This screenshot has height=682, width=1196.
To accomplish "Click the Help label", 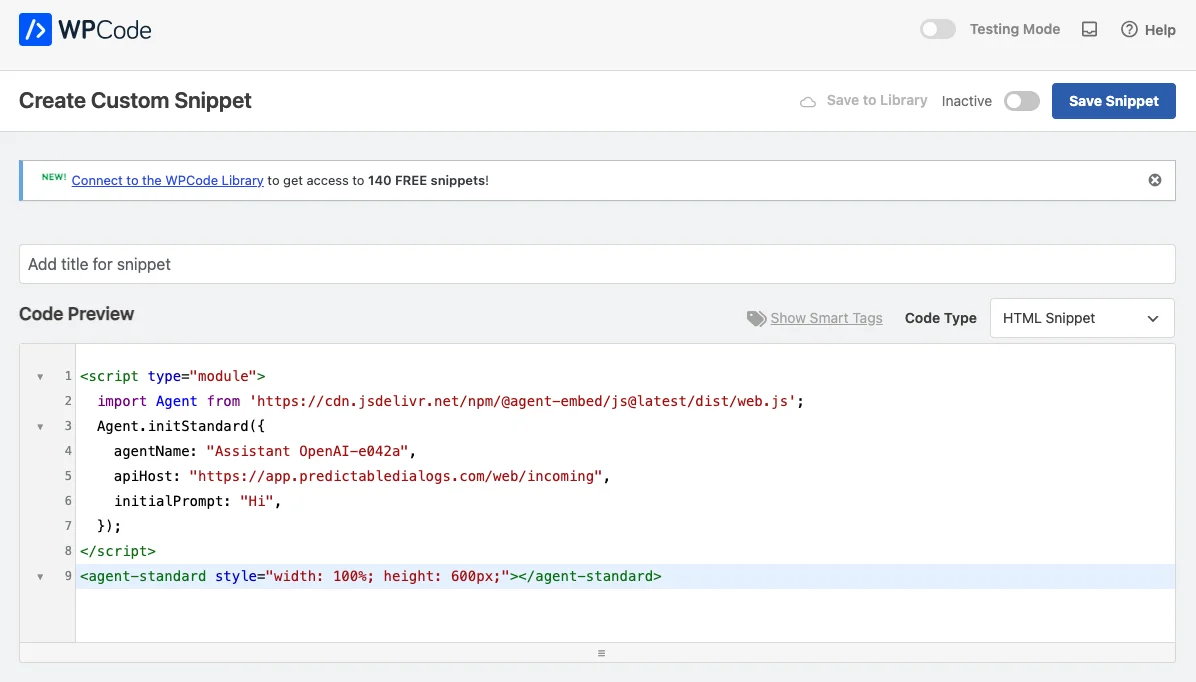I will 1159,30.
